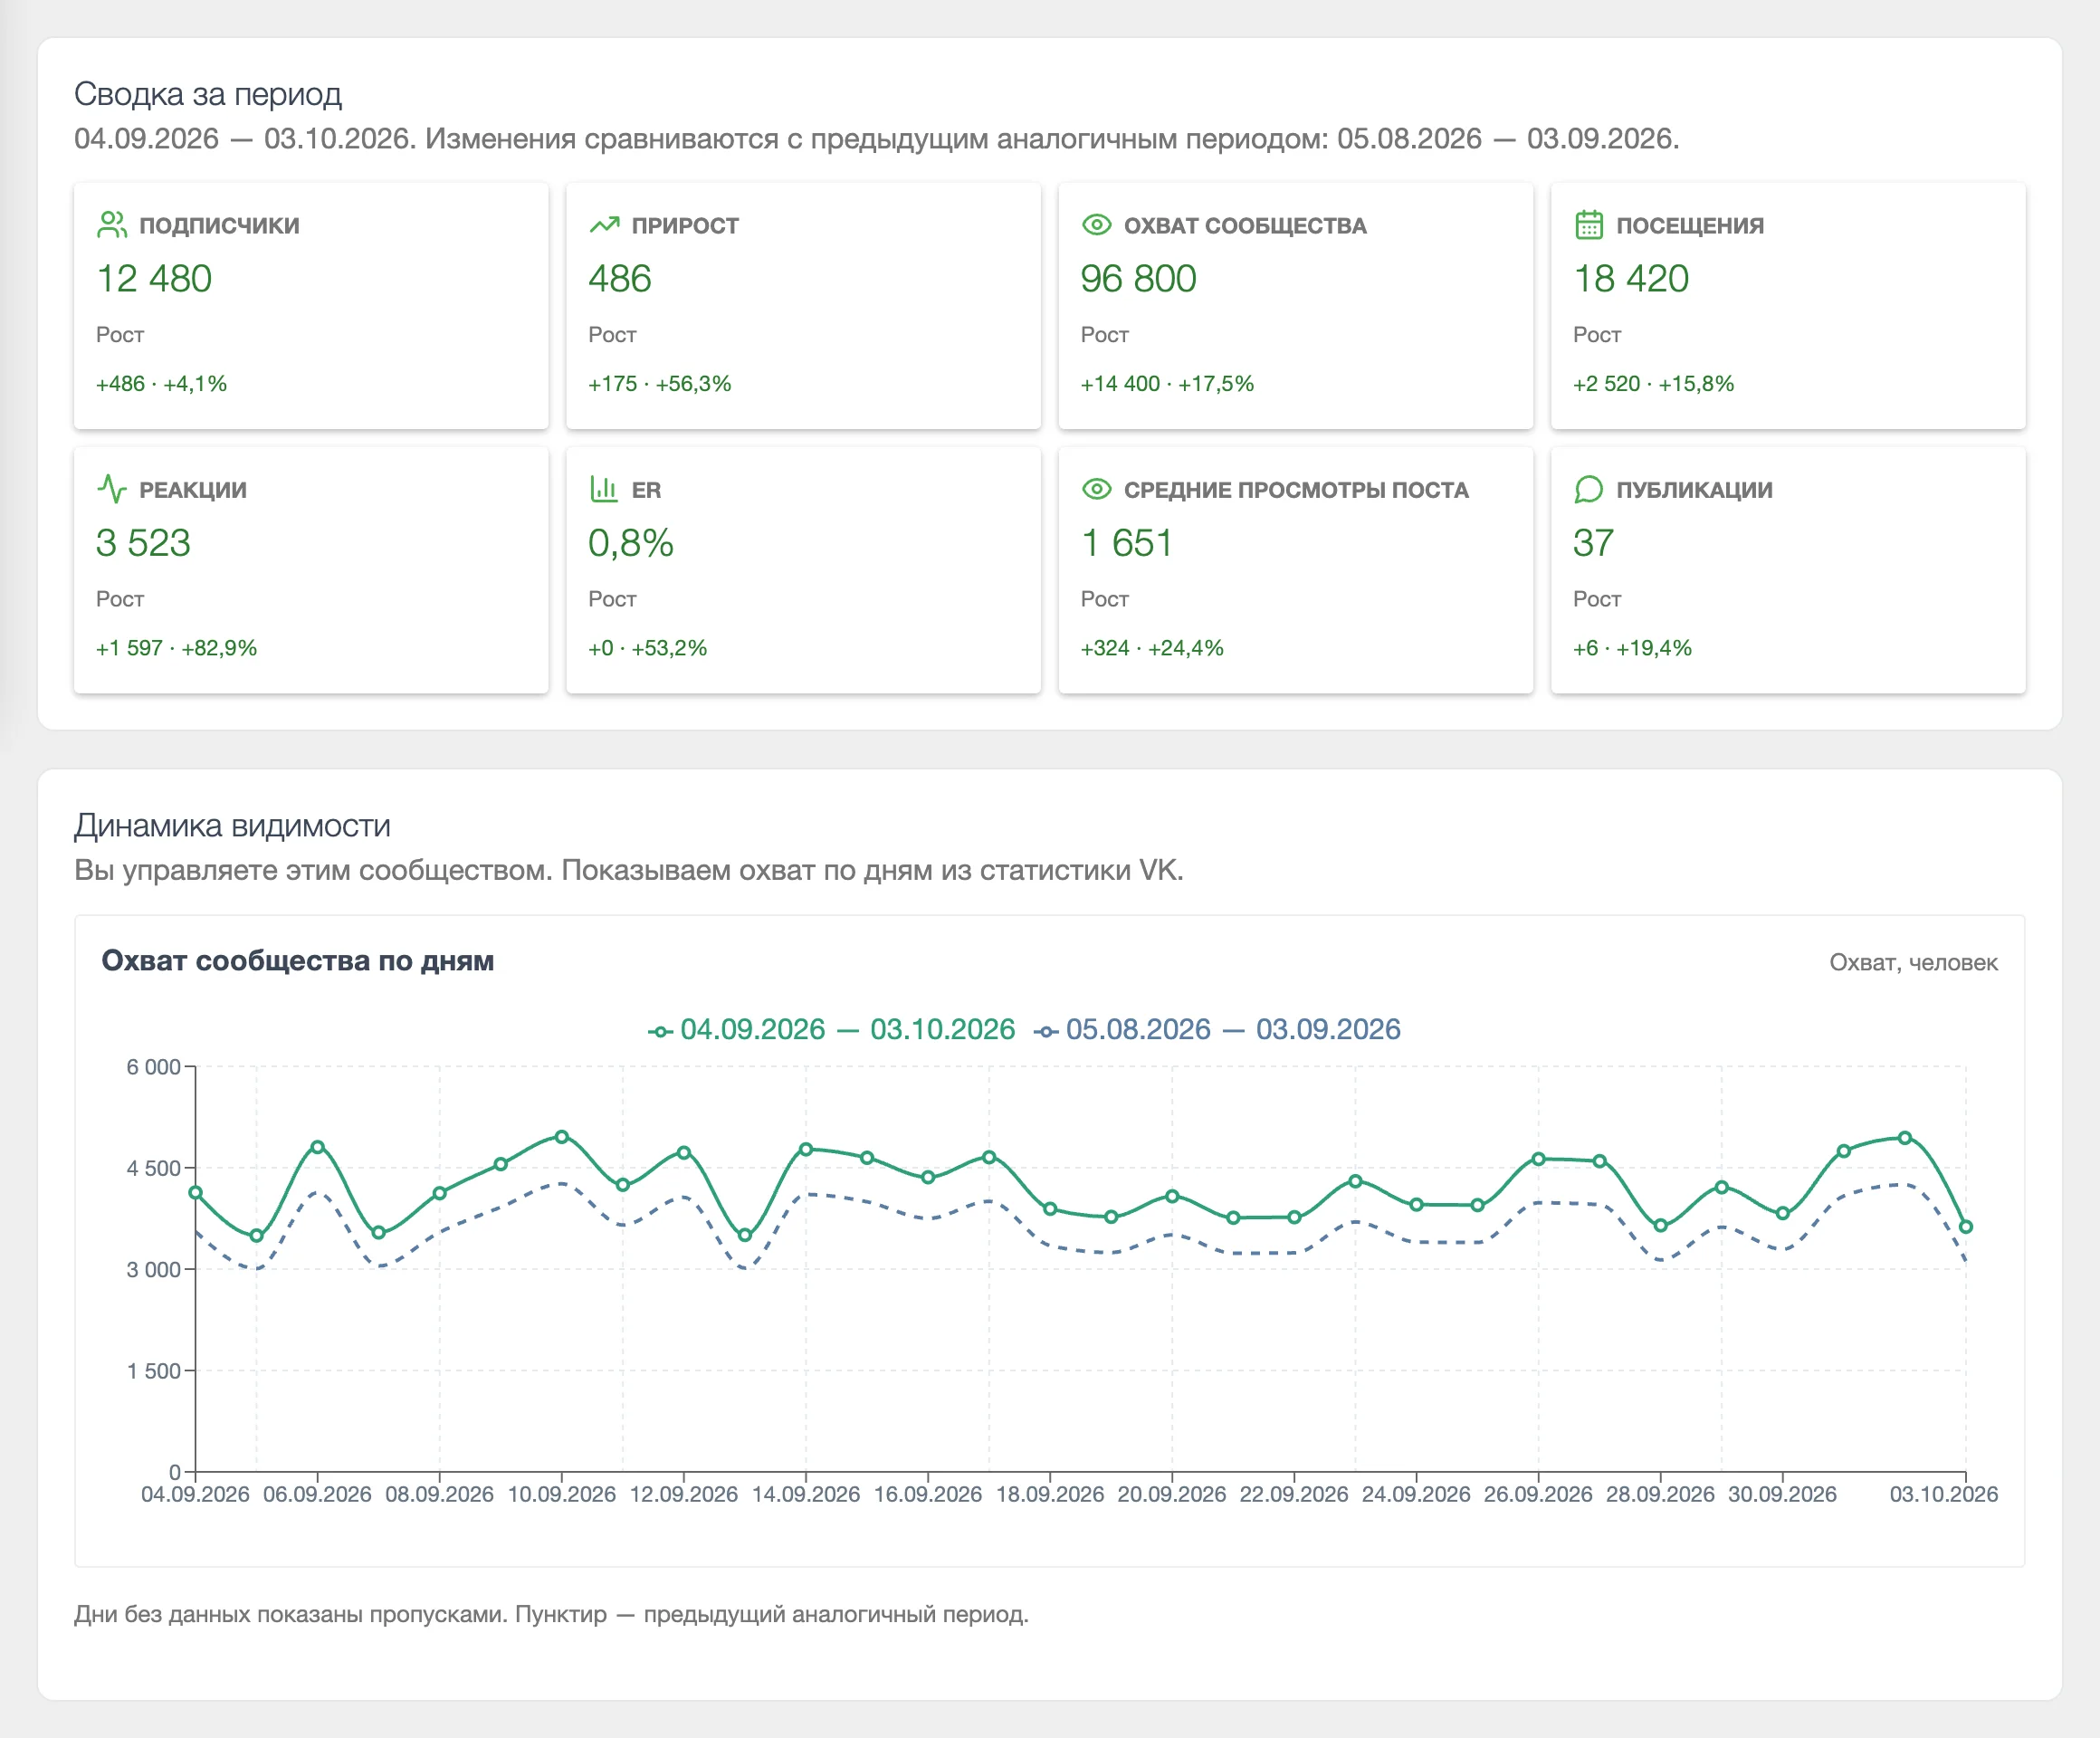Select the growth value 486

[x=620, y=279]
